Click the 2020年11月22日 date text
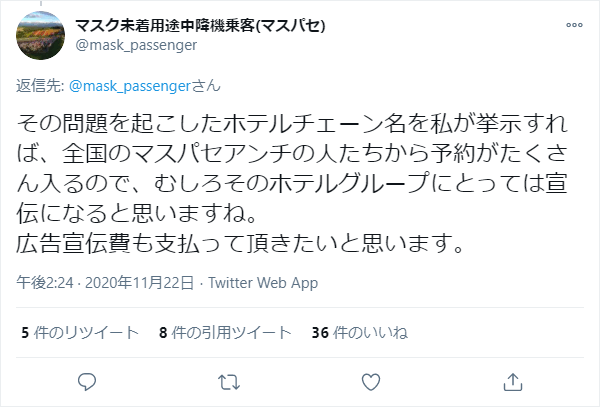Viewport: 600px width, 407px height. click(139, 283)
